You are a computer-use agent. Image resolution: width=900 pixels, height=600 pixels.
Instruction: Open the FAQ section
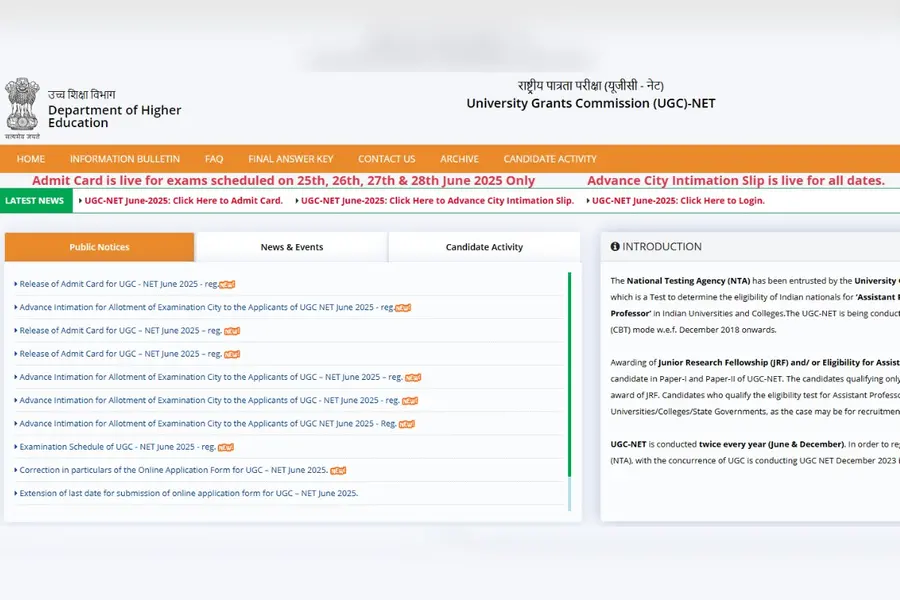point(213,158)
